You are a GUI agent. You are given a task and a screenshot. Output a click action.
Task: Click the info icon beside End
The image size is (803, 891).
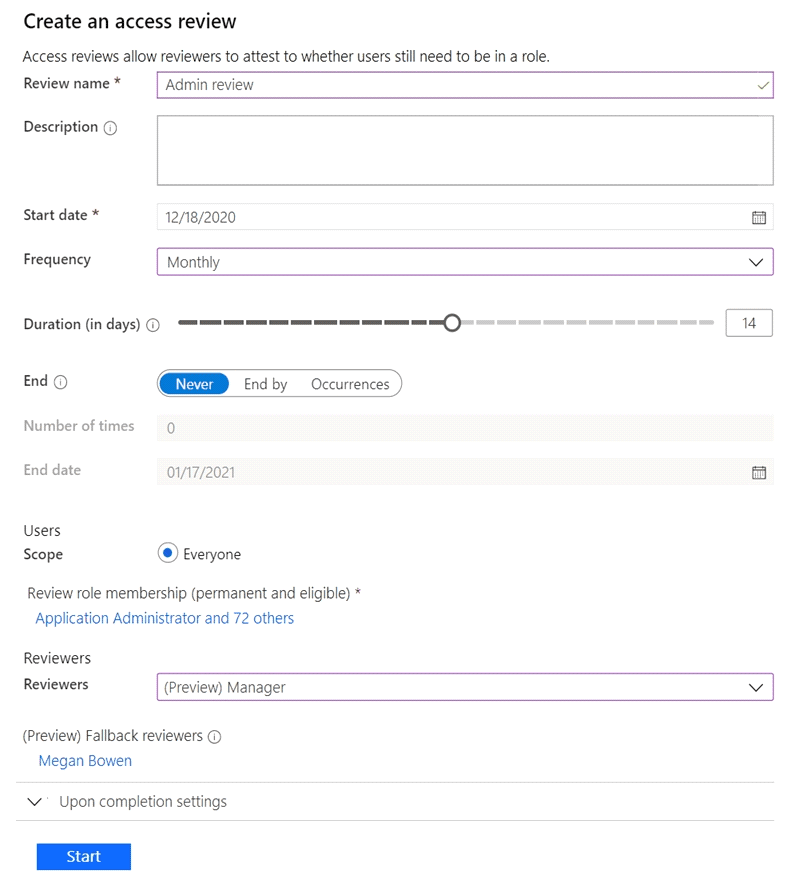coord(61,382)
